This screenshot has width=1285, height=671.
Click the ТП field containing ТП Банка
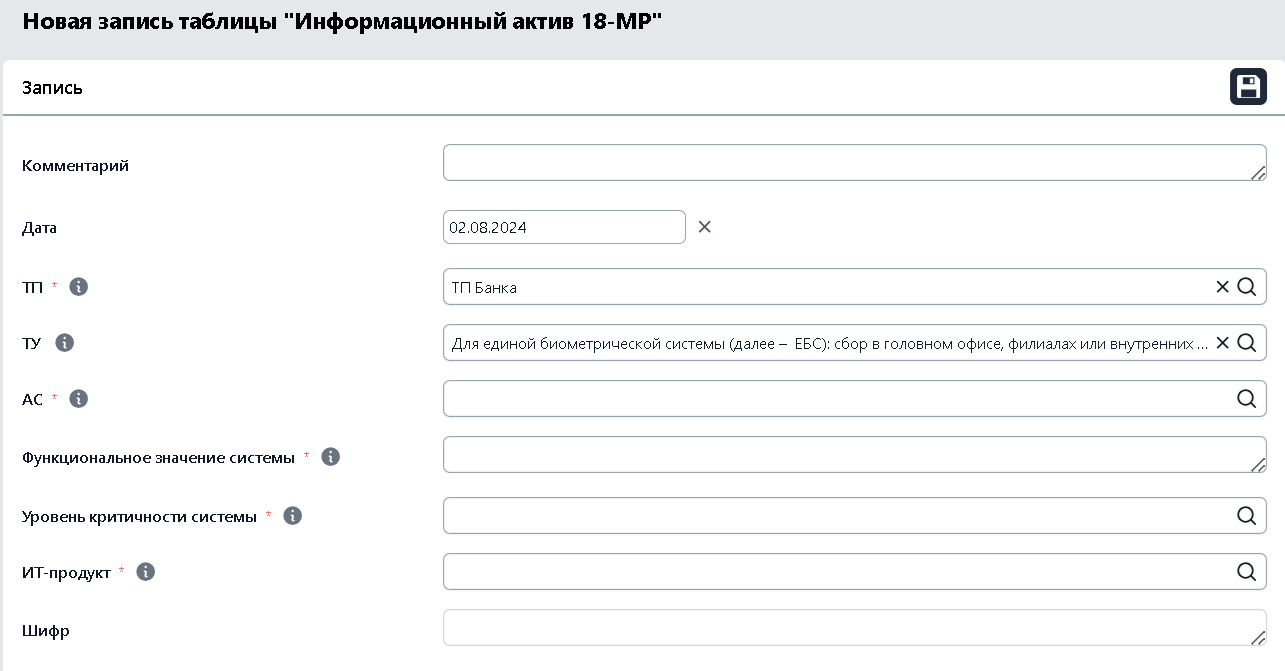point(855,287)
